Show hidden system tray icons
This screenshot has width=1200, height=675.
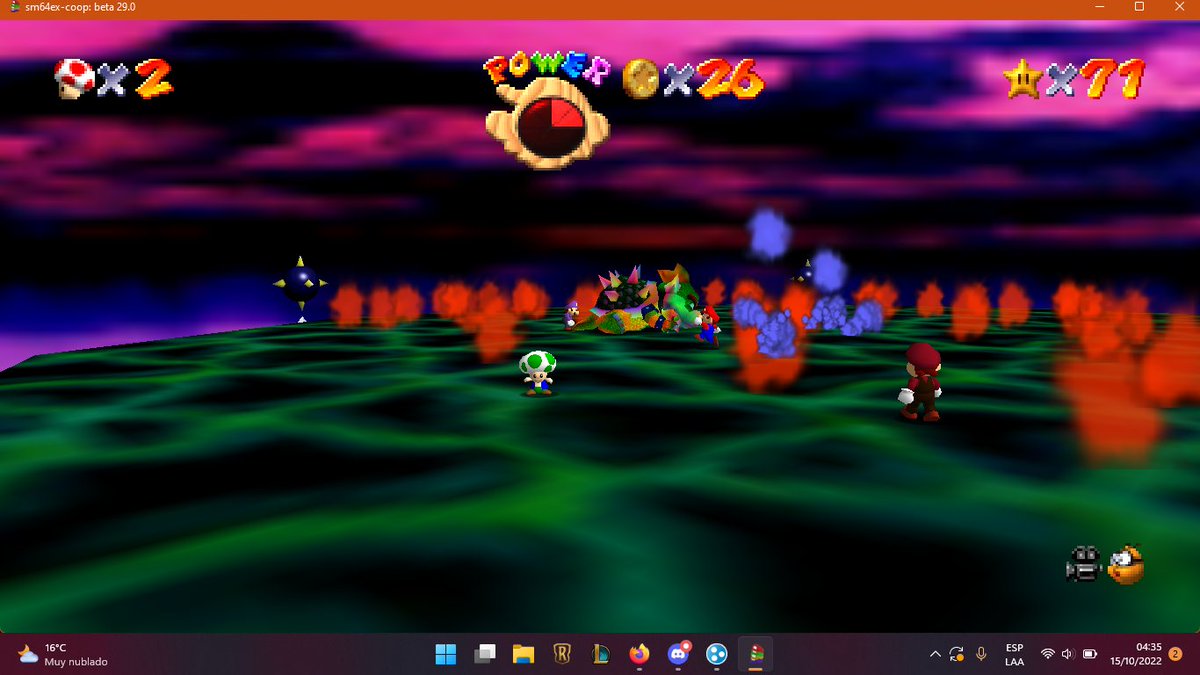click(935, 654)
